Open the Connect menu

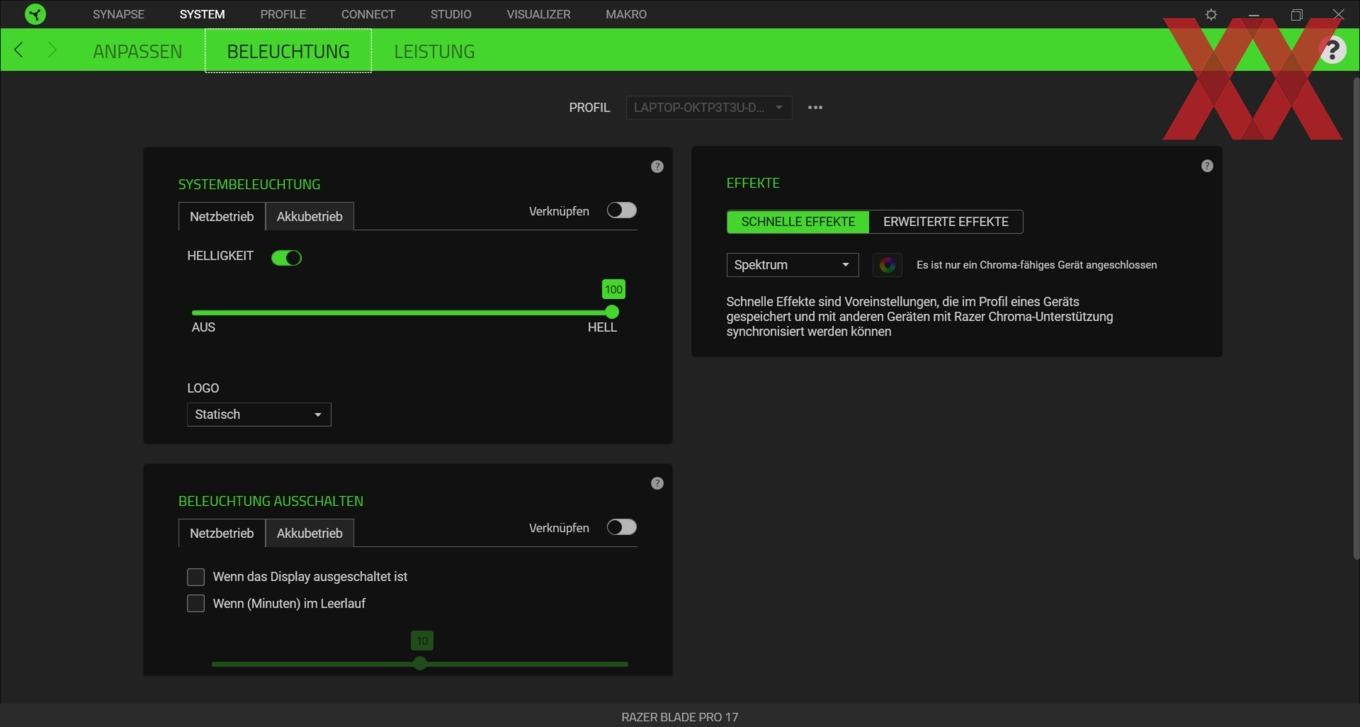tap(368, 14)
